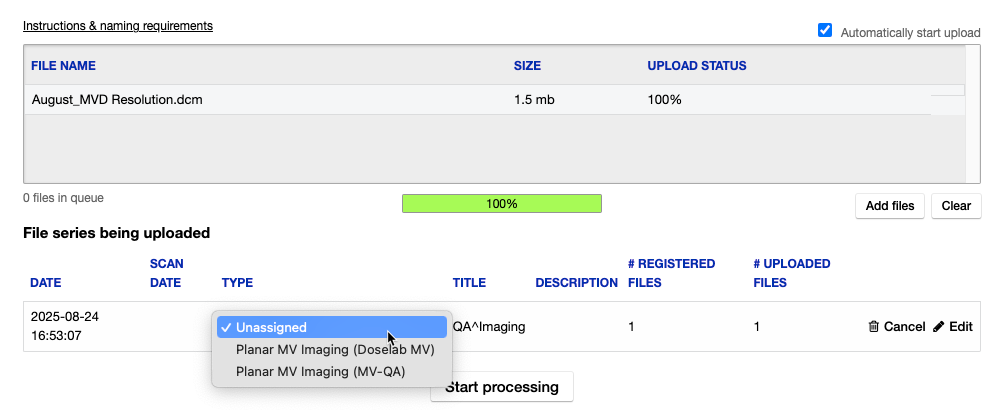Click the green 100% upload progress bar

click(501, 204)
